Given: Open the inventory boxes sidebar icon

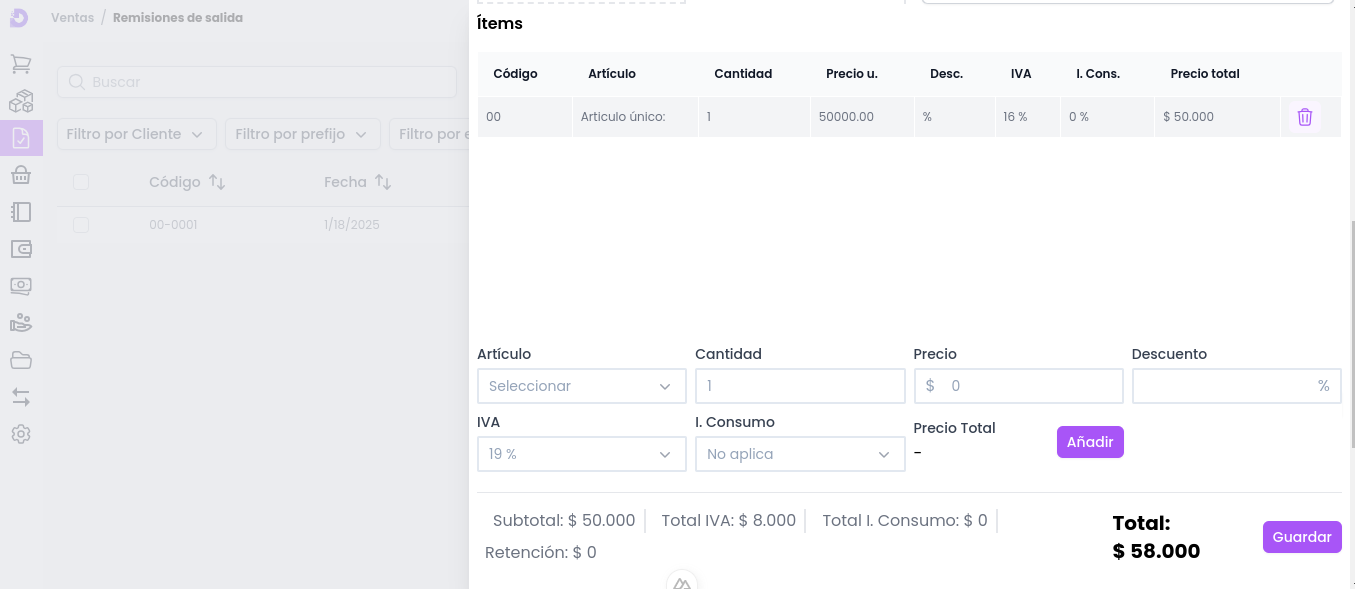Looking at the screenshot, I should [x=21, y=101].
